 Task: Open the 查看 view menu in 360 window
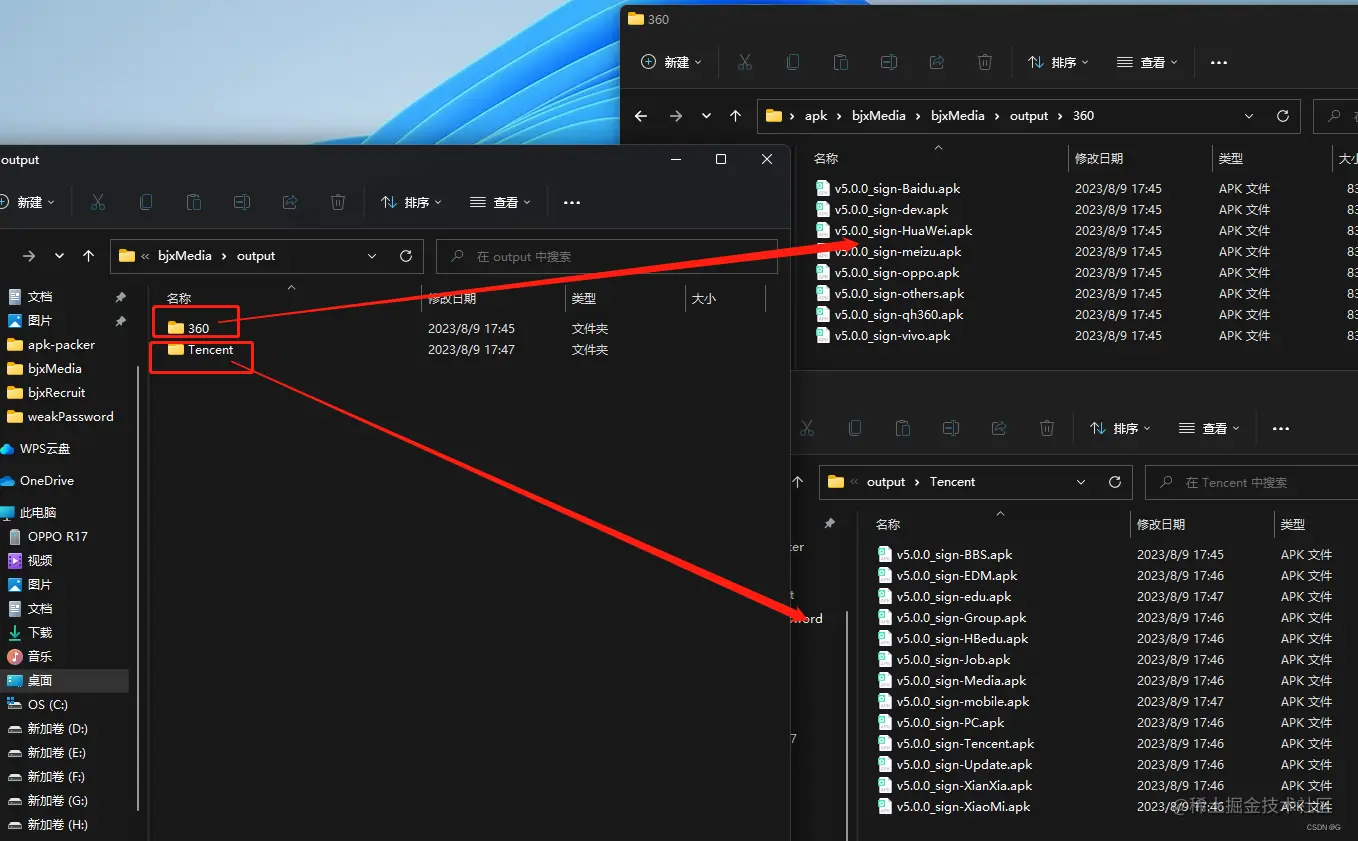click(1147, 62)
